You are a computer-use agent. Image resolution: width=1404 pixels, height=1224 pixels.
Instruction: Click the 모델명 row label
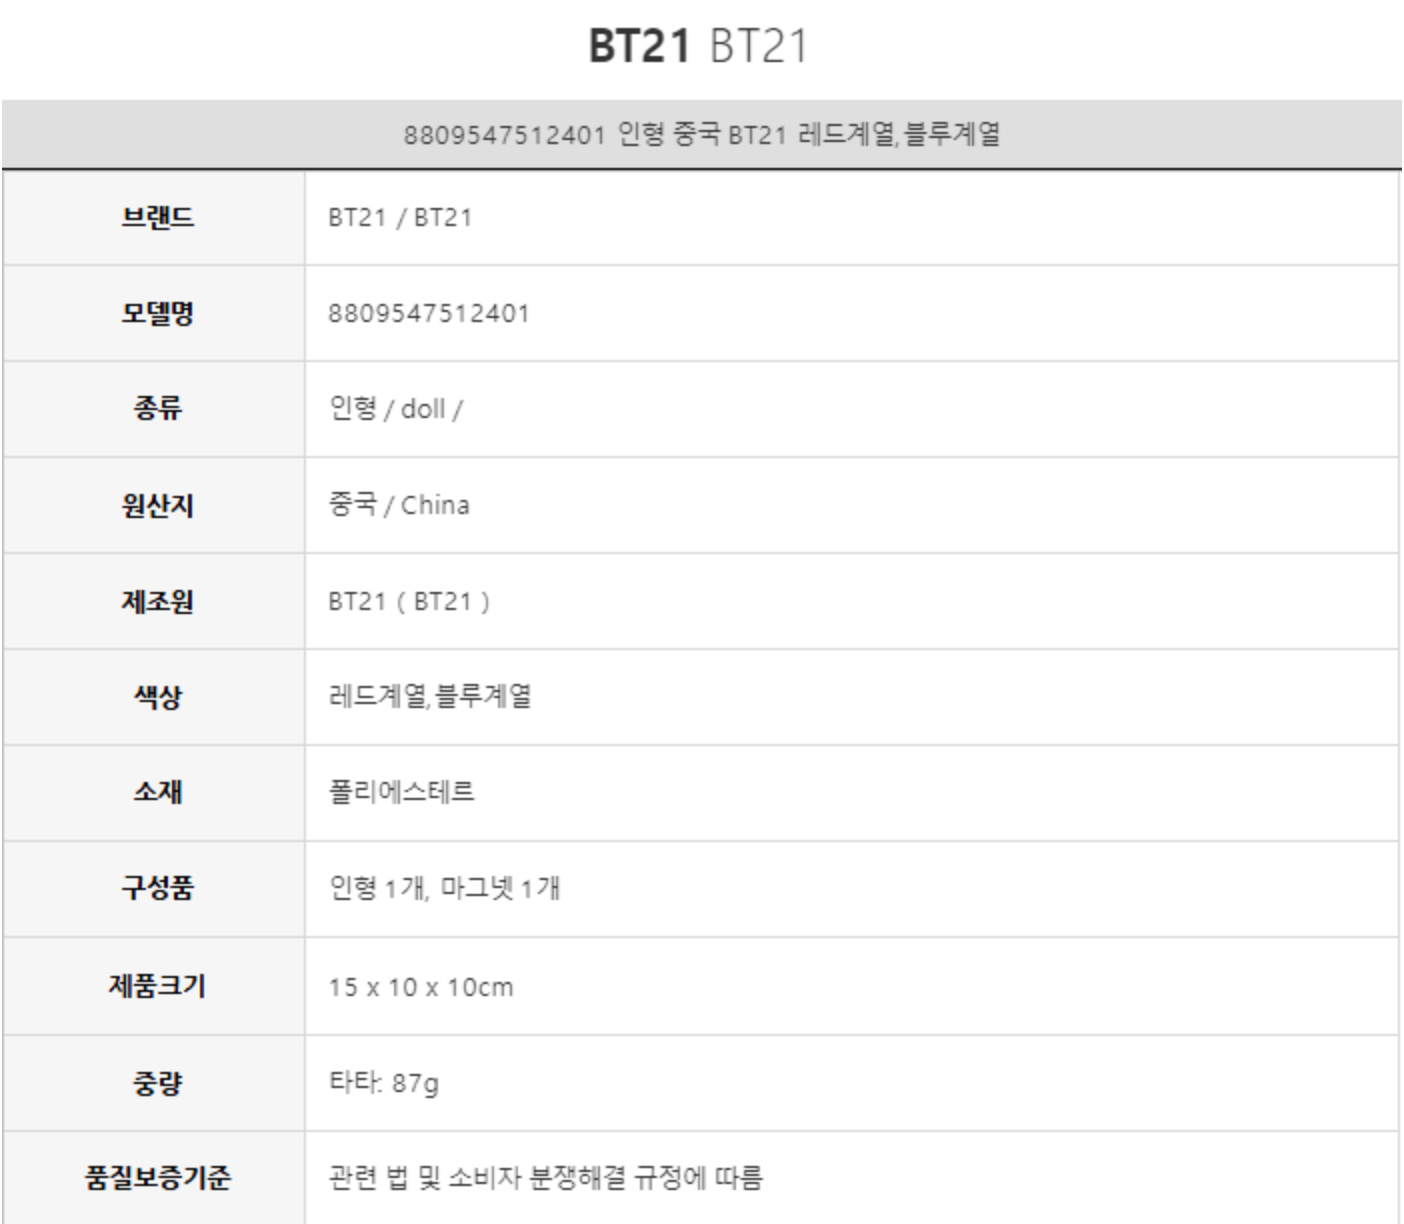[157, 313]
